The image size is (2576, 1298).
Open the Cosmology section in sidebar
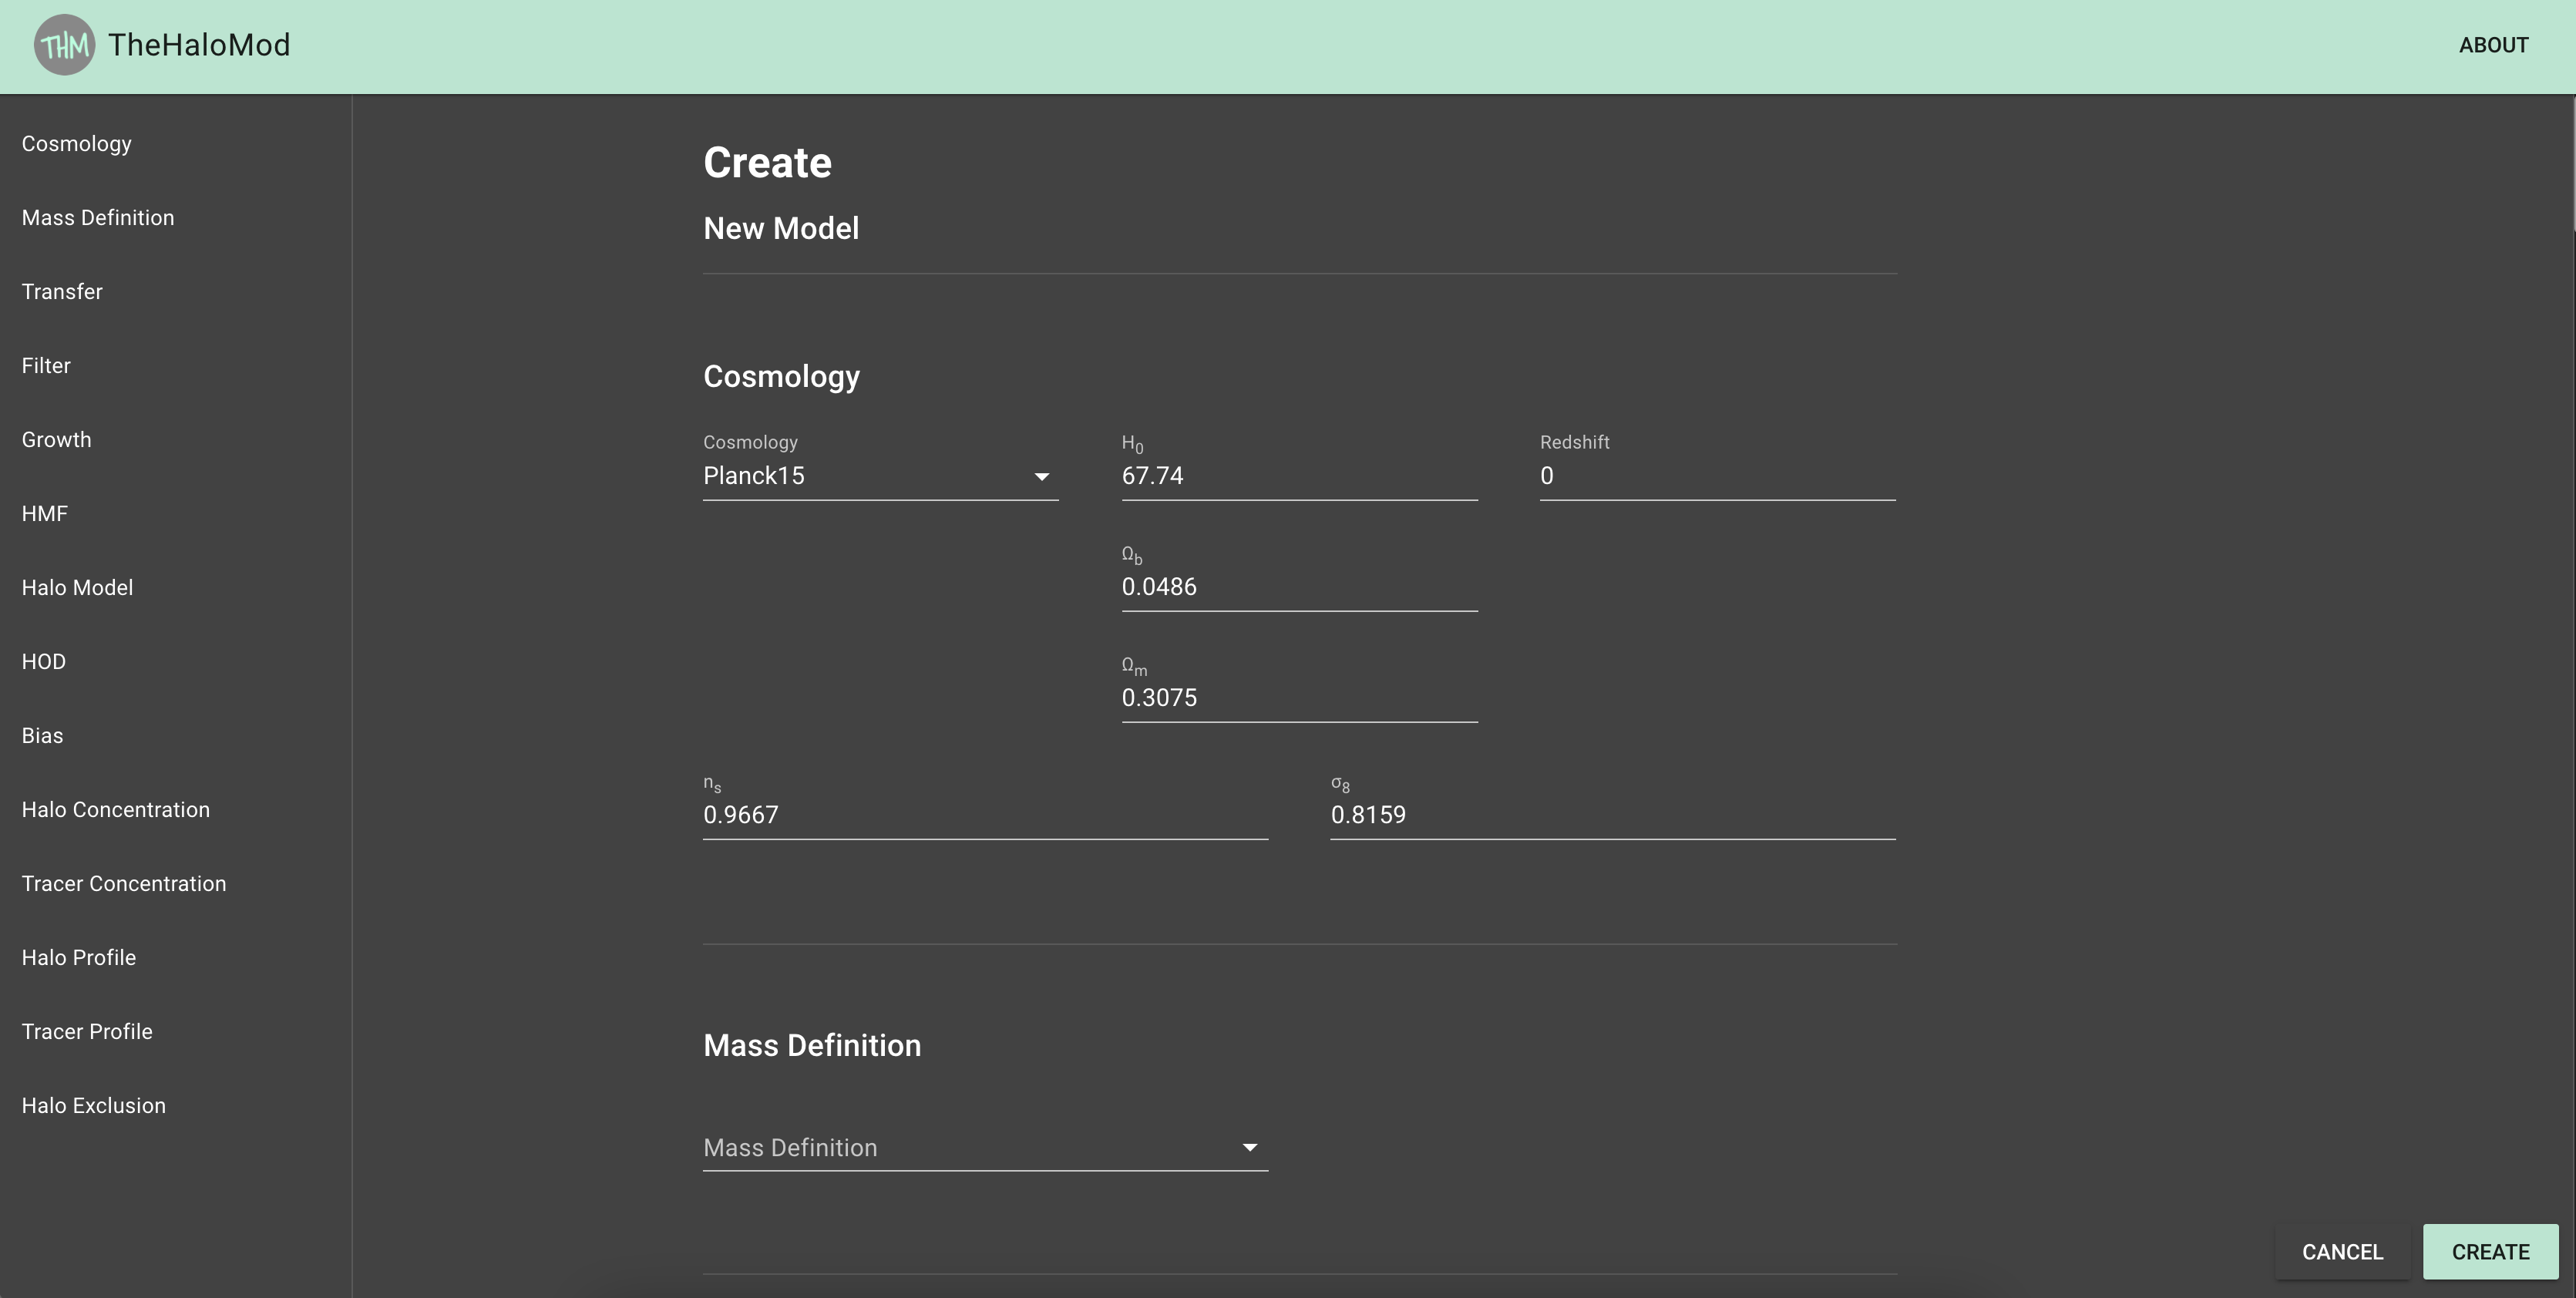(x=77, y=143)
